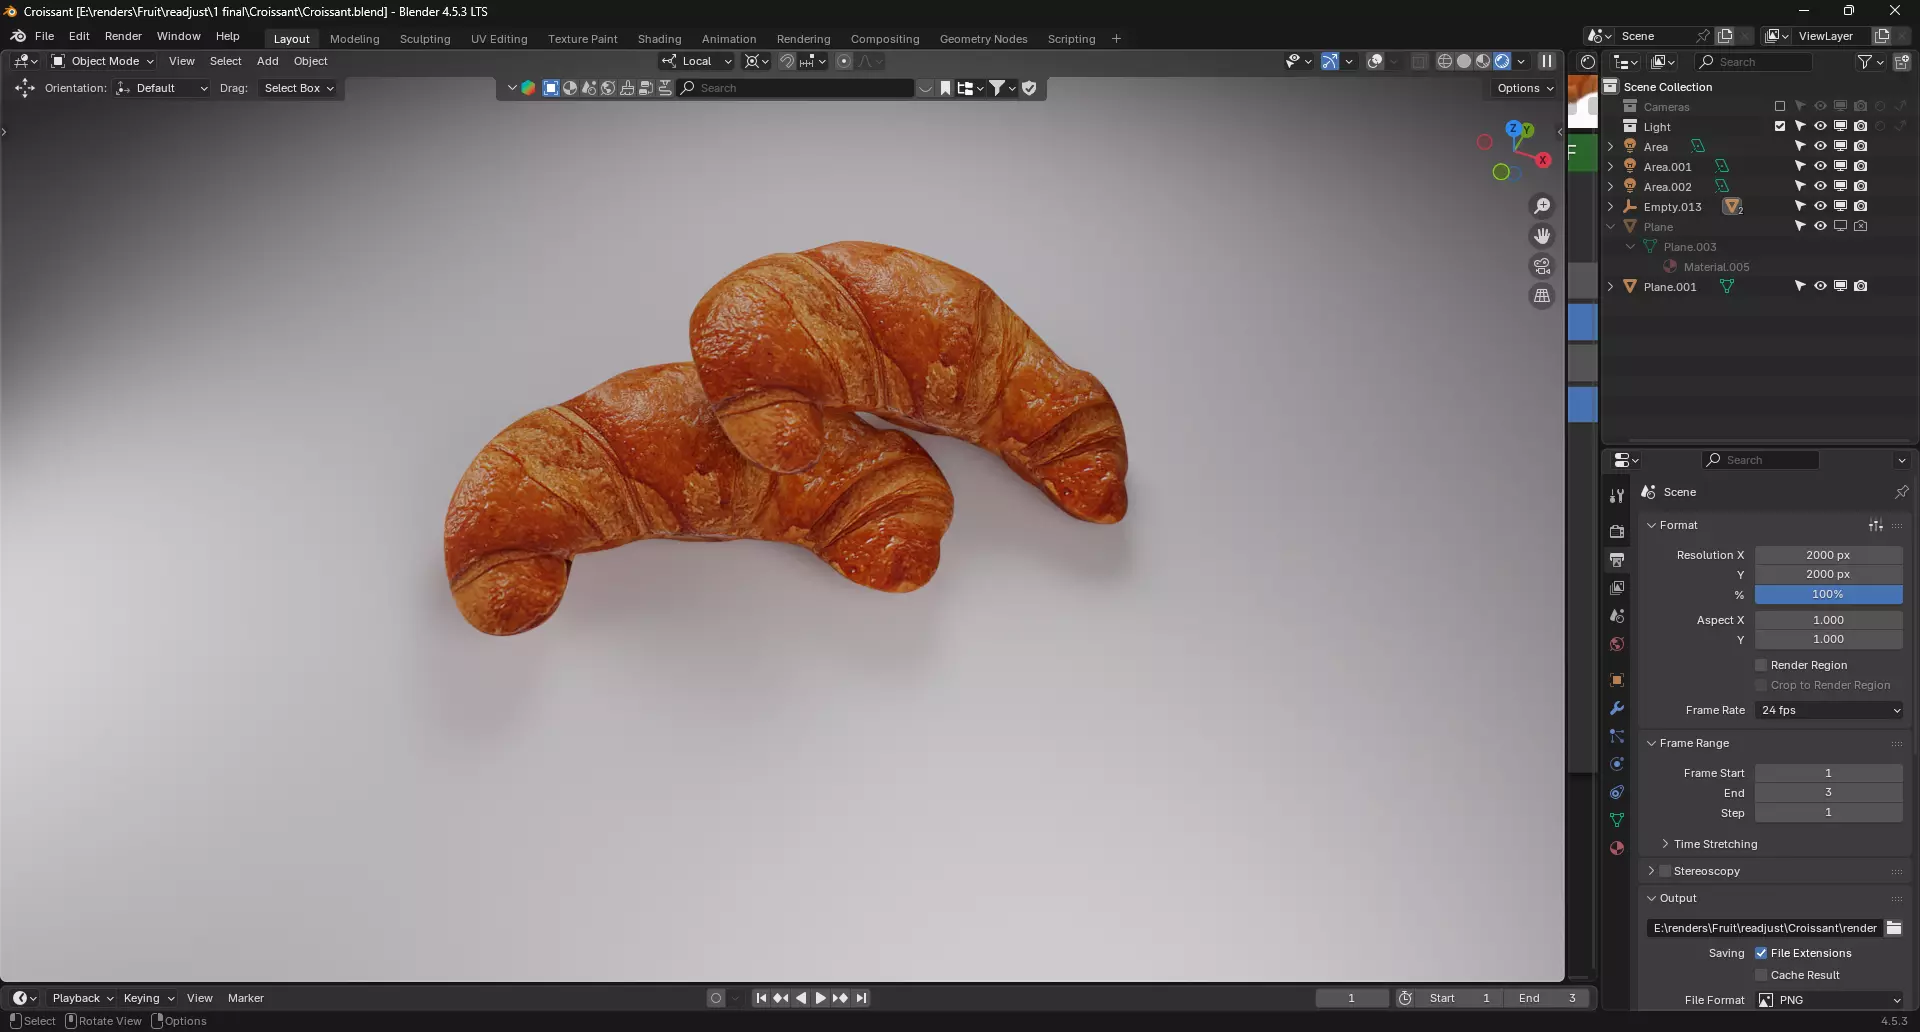This screenshot has height=1032, width=1920.
Task: Open the Tool properties tab
Action: point(1617,496)
